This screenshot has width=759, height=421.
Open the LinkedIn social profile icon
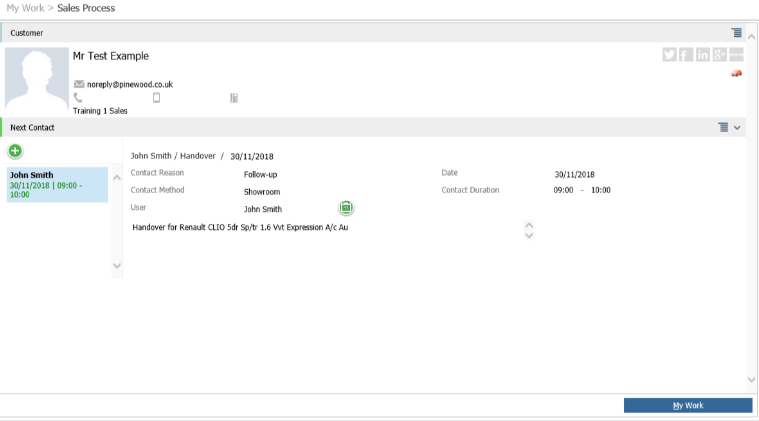click(702, 55)
